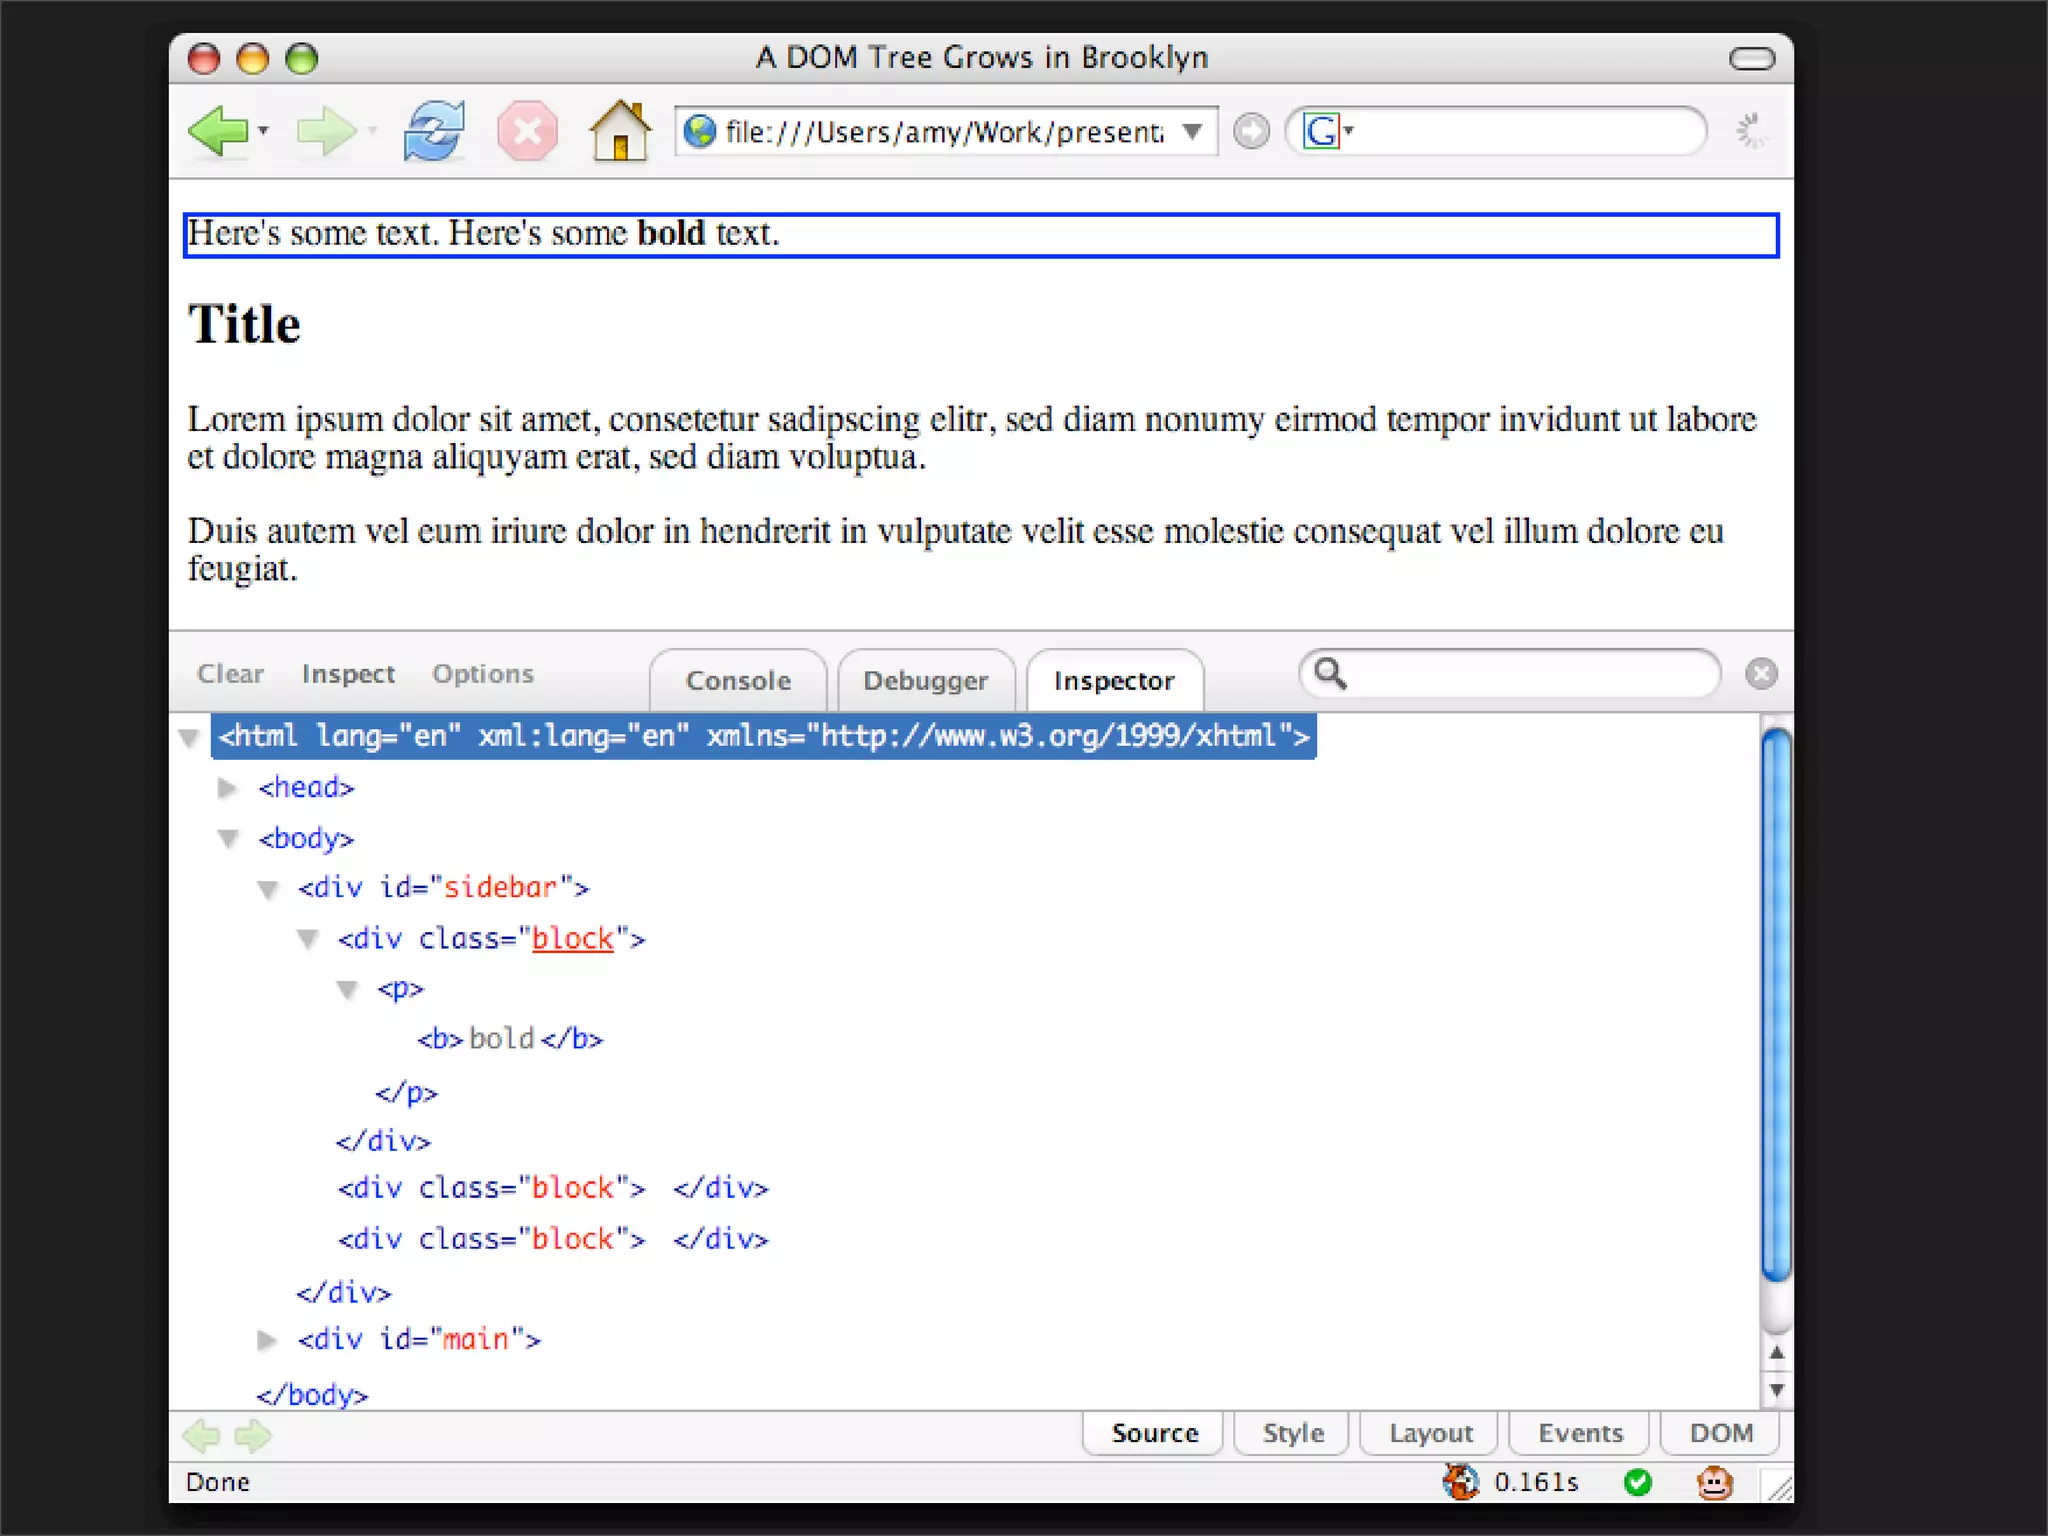Screen dimensions: 2048x1536
Task: Open the DOM sub-tab
Action: pos(1721,1433)
